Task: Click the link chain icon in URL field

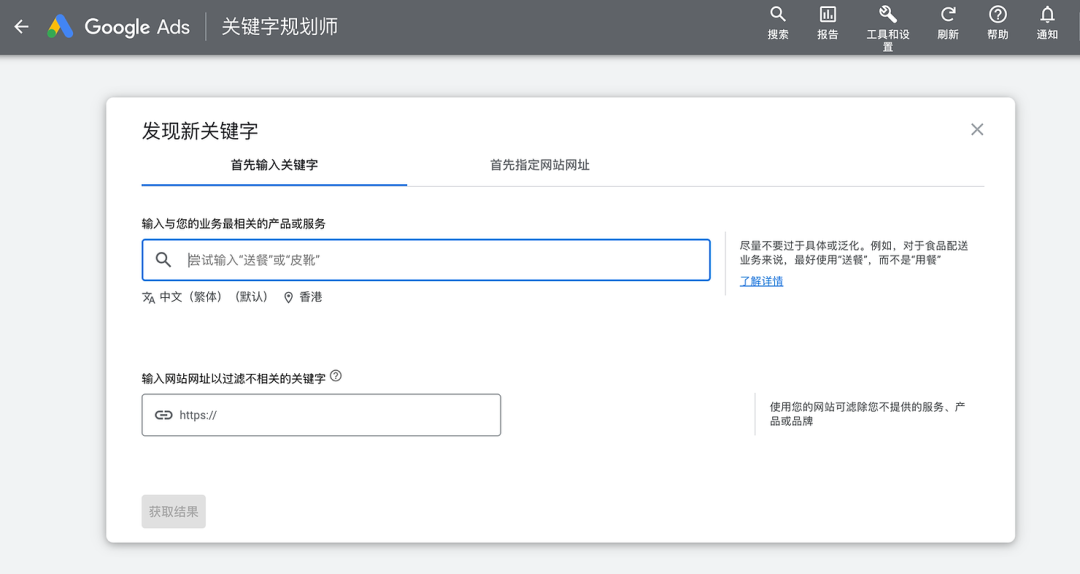Action: coord(163,415)
